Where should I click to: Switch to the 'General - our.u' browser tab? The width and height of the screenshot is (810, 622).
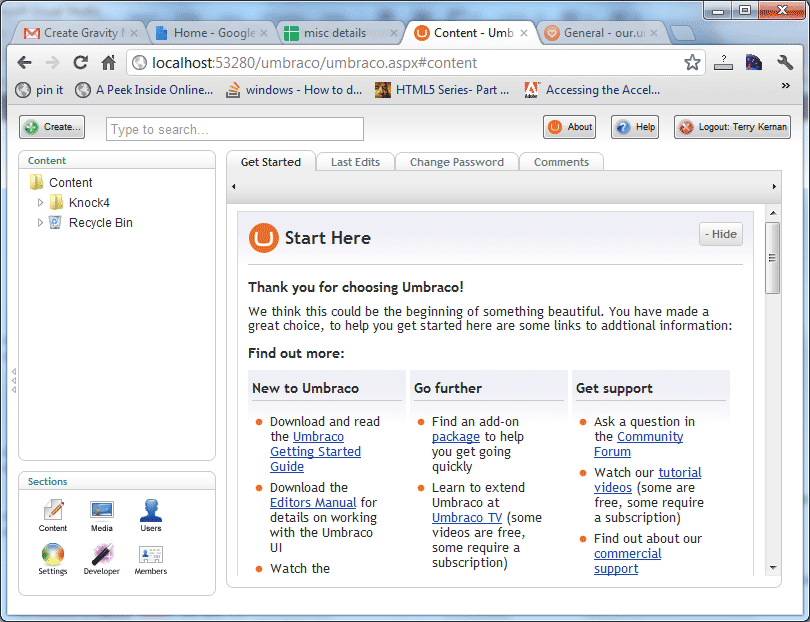pyautogui.click(x=601, y=33)
